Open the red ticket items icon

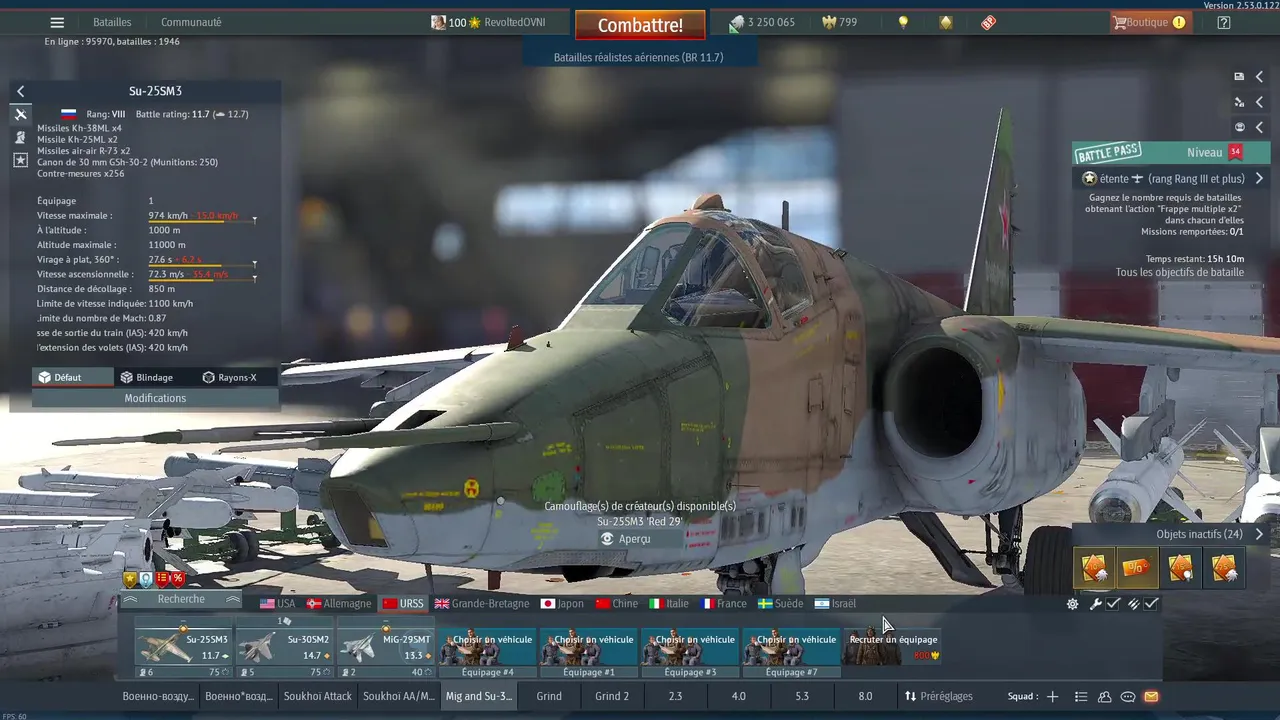[988, 22]
